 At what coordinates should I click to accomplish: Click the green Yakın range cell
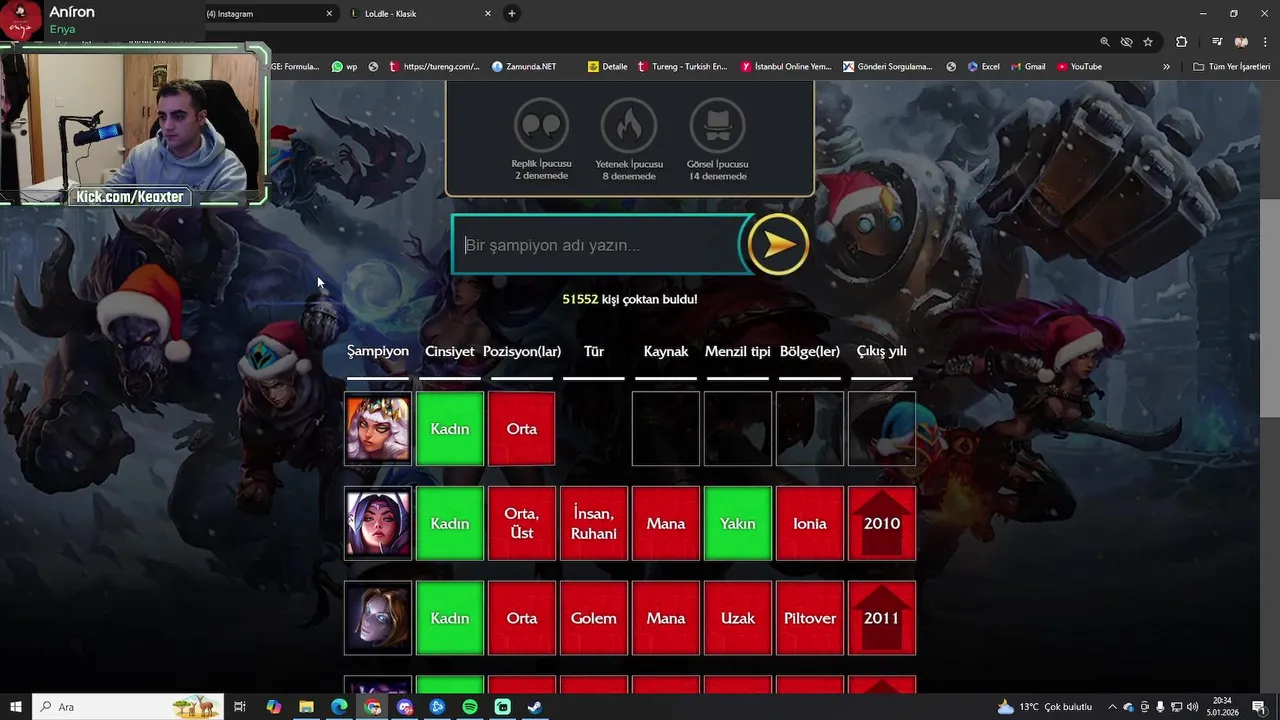point(738,523)
